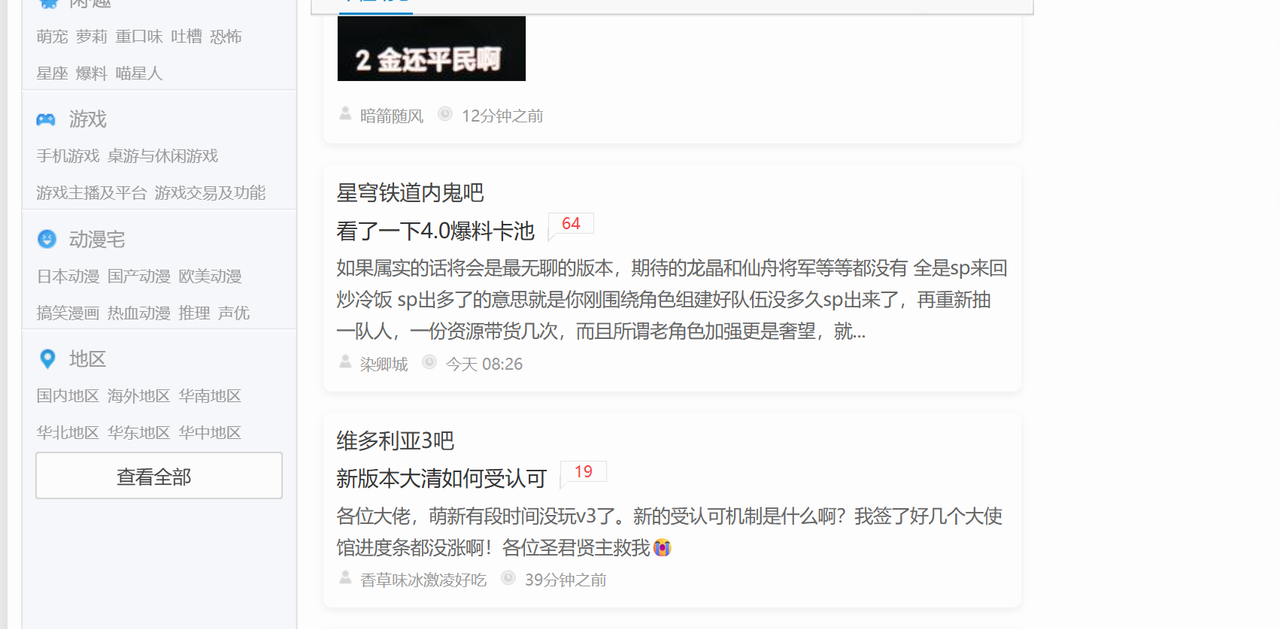Screen dimensions: 1280x629
Task: Click the reply count bubble showing 64
Action: pos(571,225)
